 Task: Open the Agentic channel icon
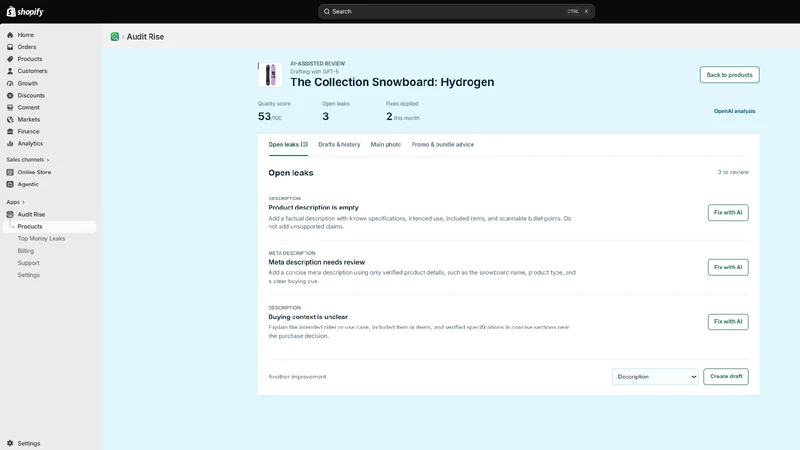[x=10, y=184]
